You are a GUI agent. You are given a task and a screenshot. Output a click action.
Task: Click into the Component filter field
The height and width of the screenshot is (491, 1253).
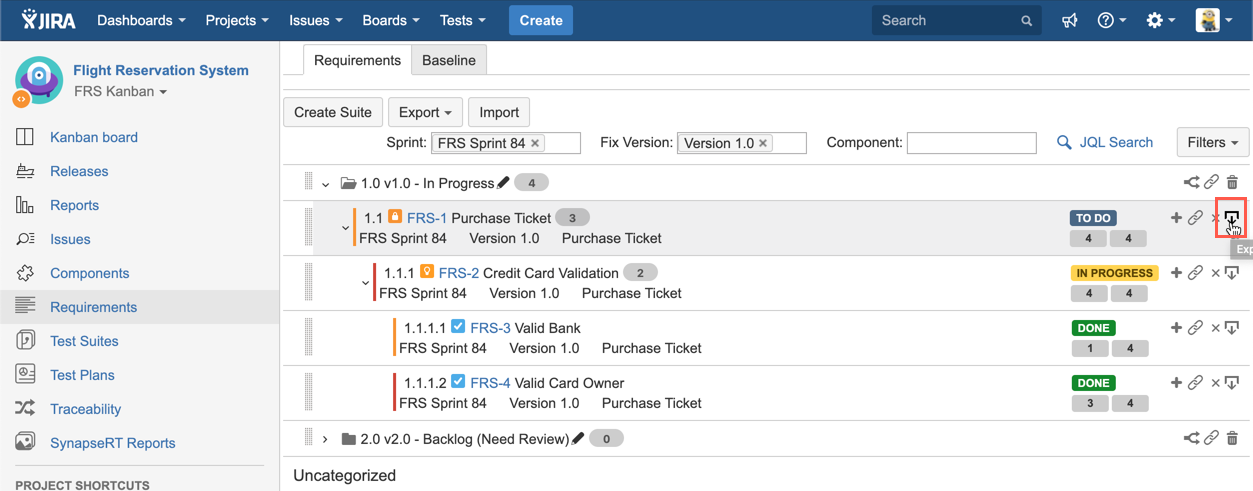click(x=970, y=144)
